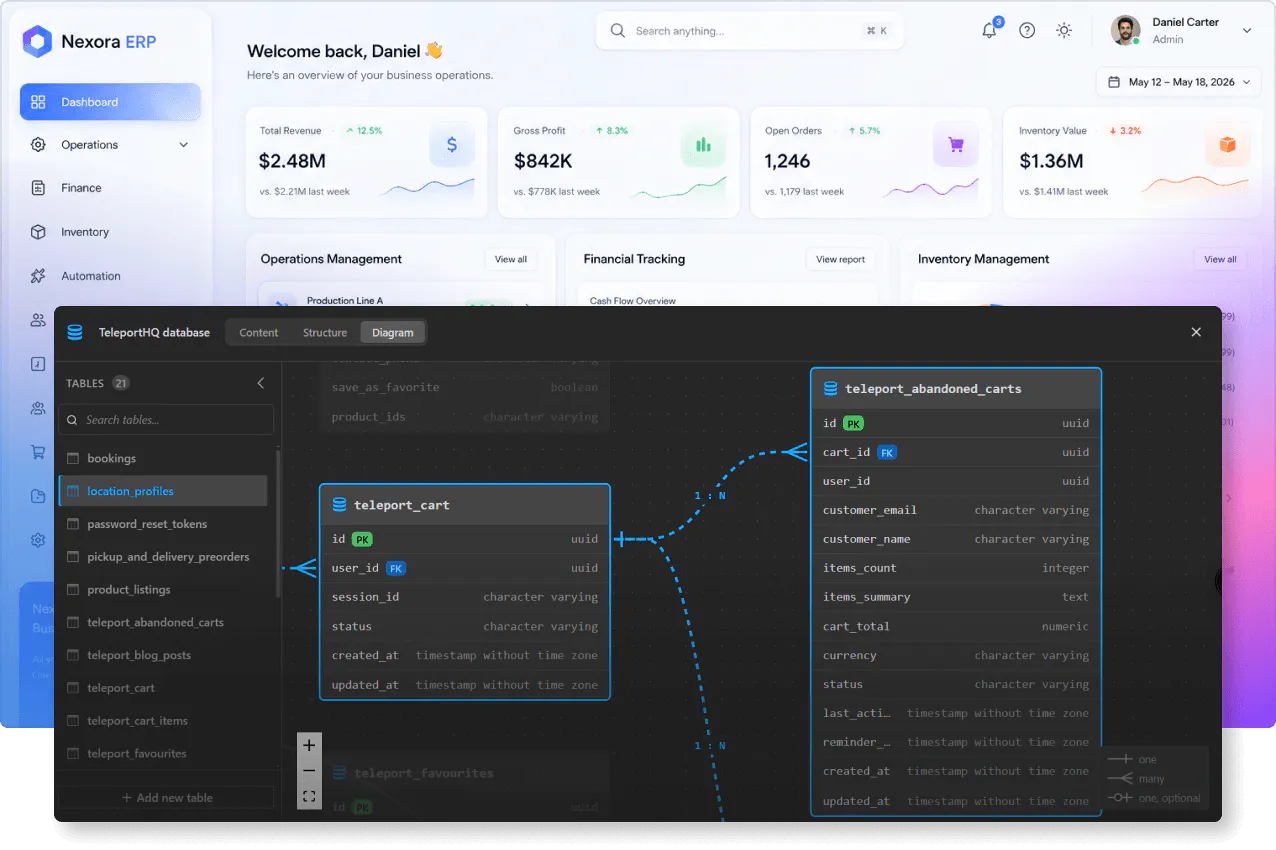Open the May 12 – May 18 date range picker
This screenshot has height=850, width=1276.
[1179, 82]
